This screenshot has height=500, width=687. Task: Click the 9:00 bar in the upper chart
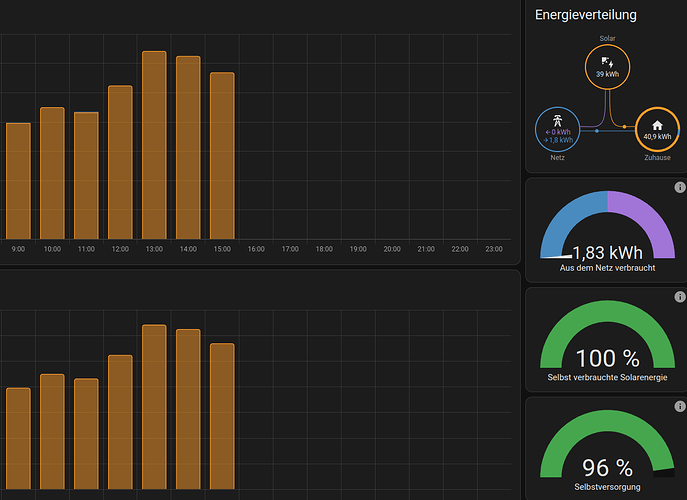(x=19, y=180)
